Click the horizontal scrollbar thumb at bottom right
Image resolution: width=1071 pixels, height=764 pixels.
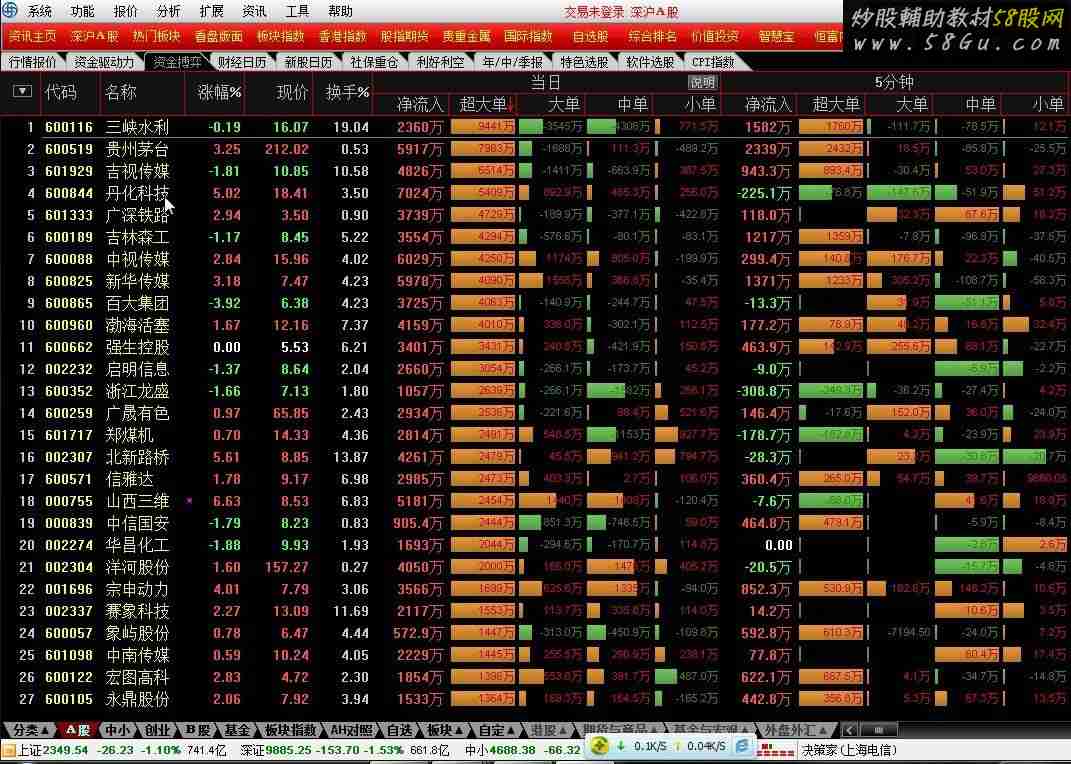coord(878,731)
